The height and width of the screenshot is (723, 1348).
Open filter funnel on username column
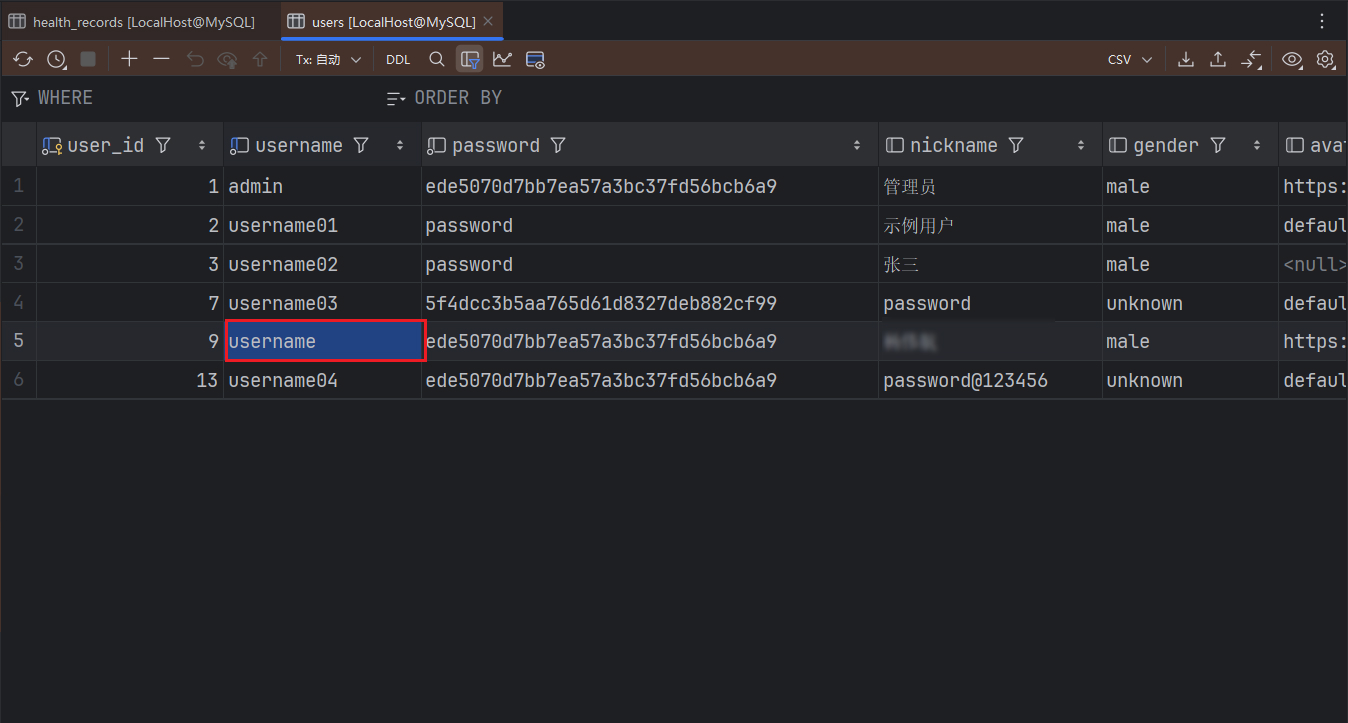coord(362,145)
